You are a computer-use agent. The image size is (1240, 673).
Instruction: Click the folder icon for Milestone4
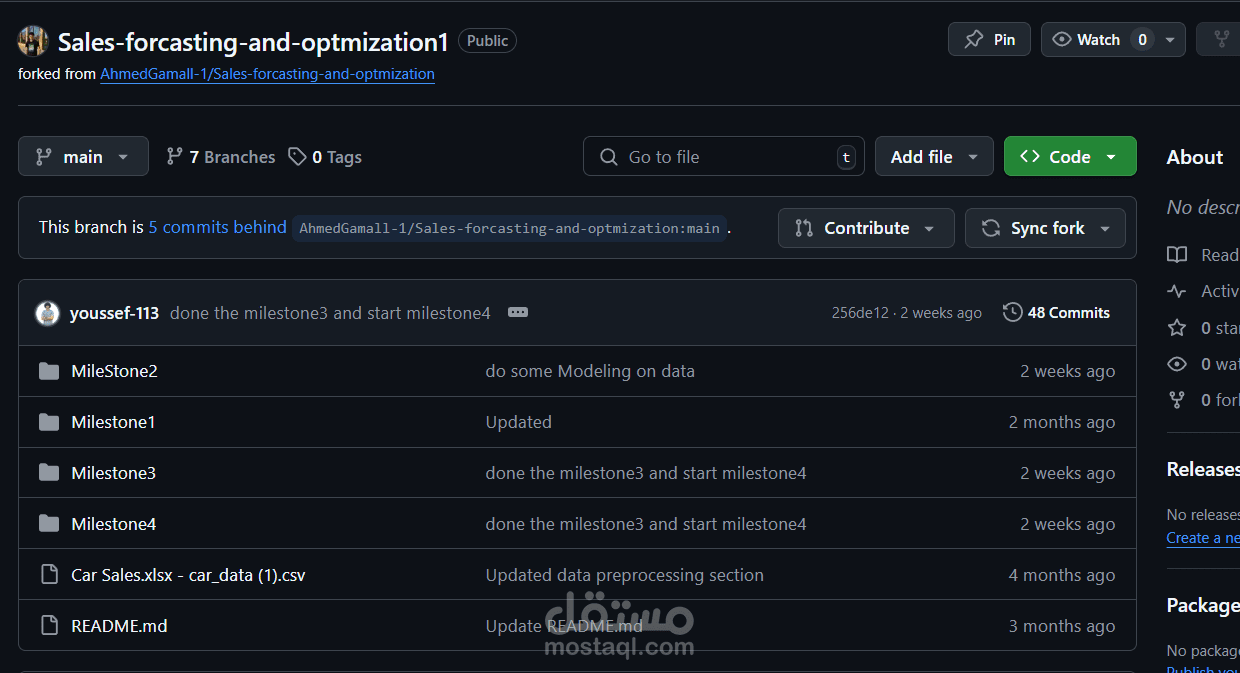point(49,524)
